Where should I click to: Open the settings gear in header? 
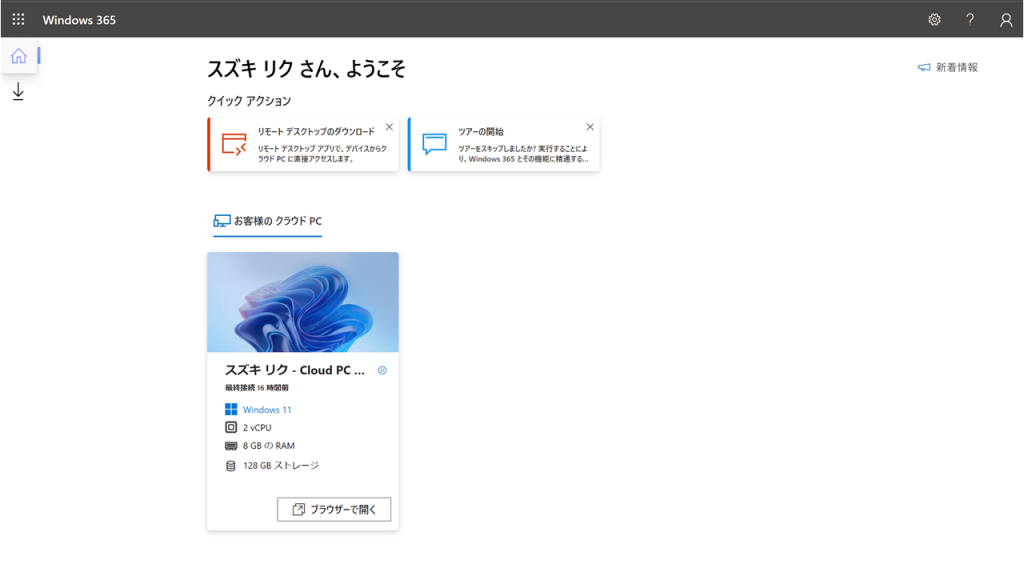(x=935, y=20)
